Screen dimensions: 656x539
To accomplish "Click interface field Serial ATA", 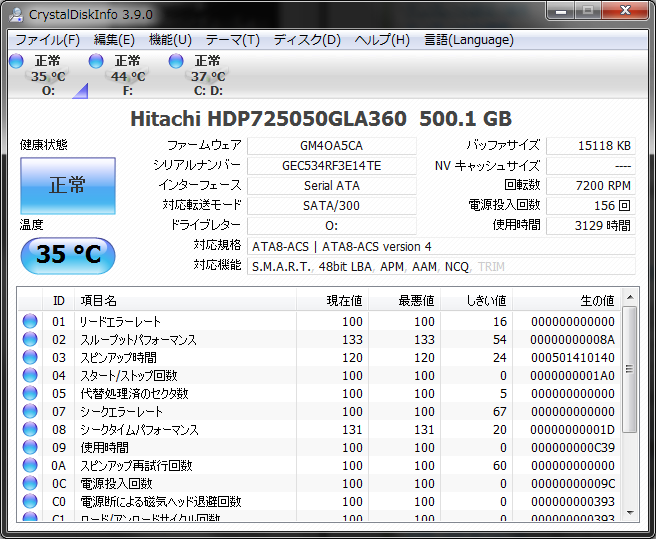I will click(332, 185).
